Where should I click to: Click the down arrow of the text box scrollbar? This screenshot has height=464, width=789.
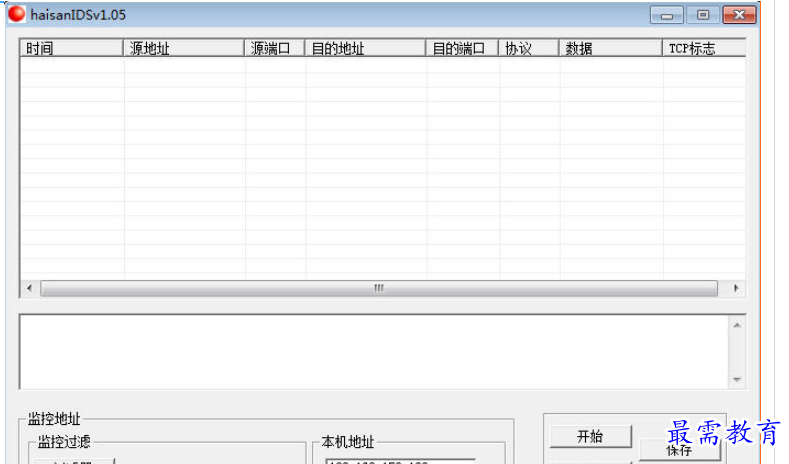coord(737,379)
